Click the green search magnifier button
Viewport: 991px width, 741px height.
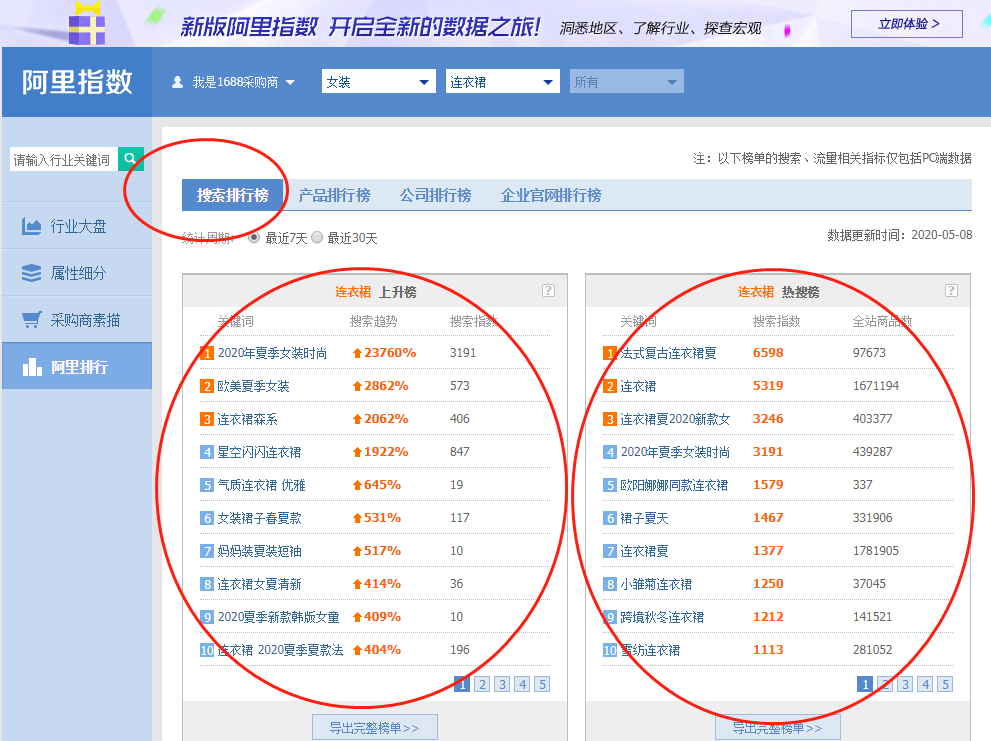[x=131, y=159]
